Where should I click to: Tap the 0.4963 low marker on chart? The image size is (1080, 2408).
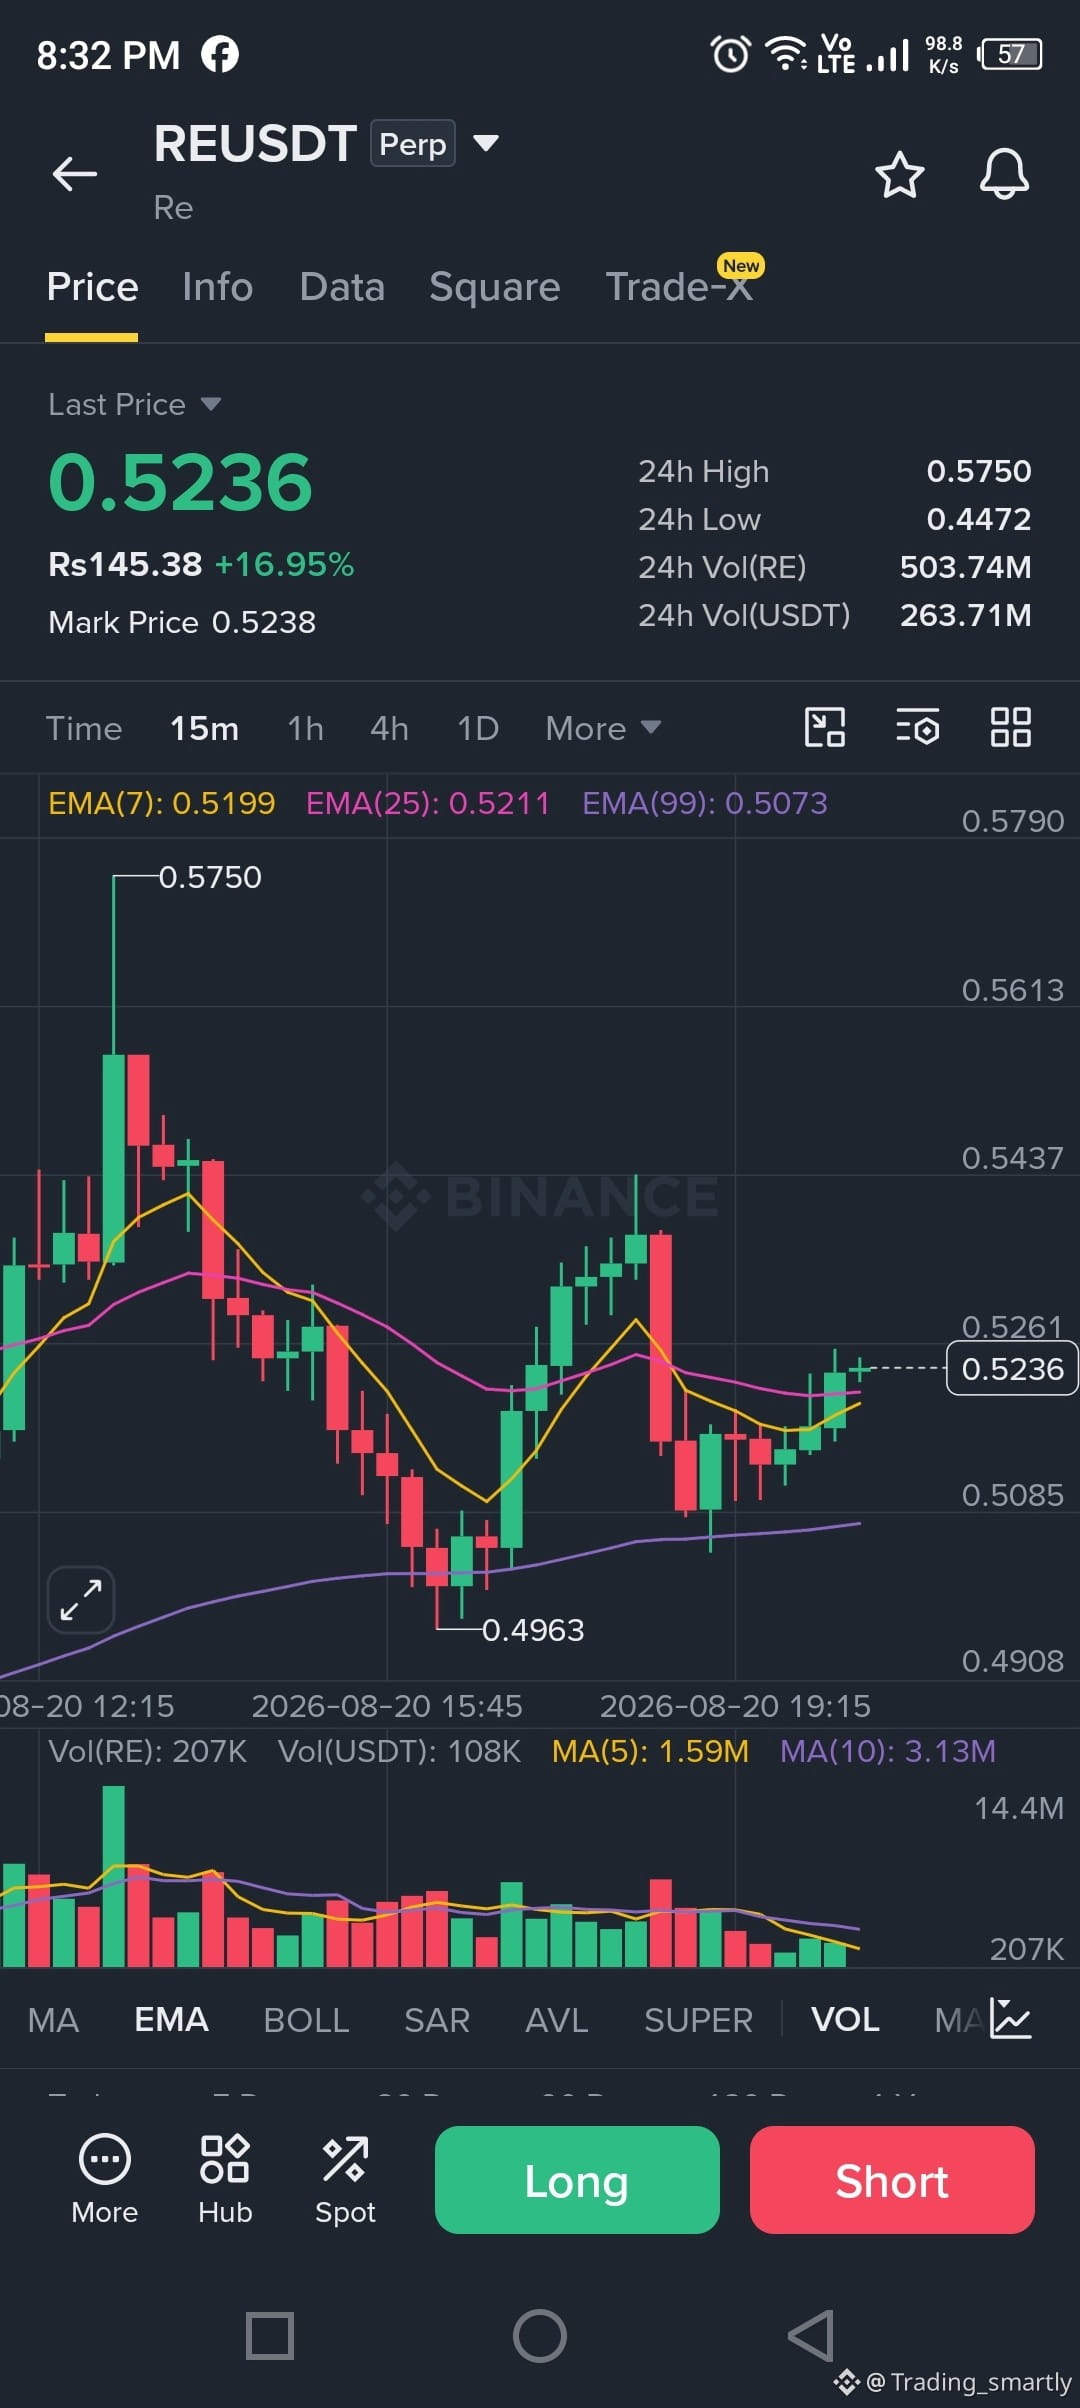click(x=533, y=1630)
